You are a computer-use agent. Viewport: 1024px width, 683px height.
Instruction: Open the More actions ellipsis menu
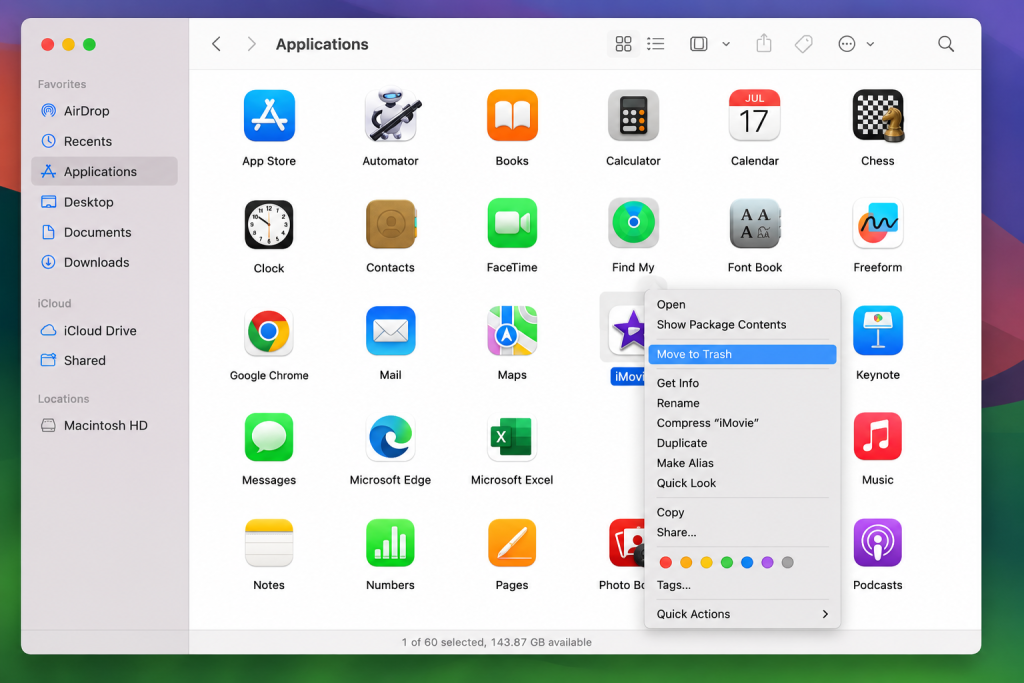click(847, 44)
